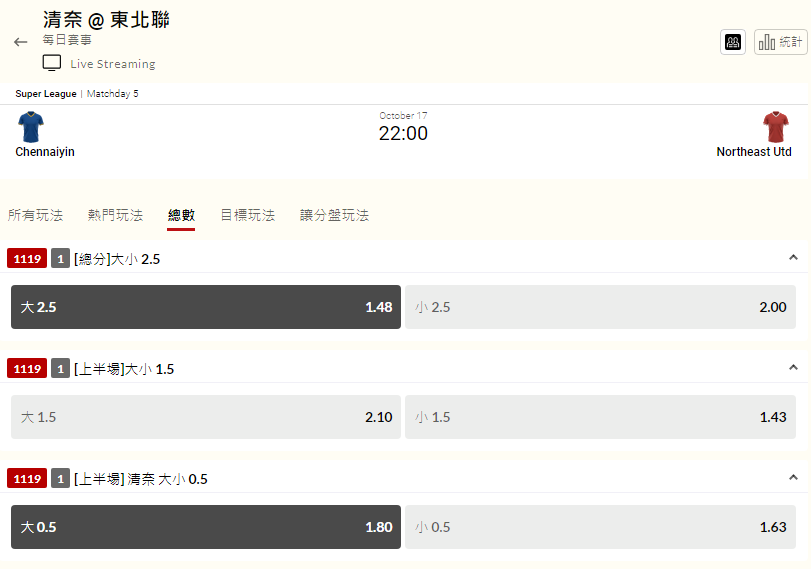Viewport: 811px width, 569px height.
Task: Click the blue Chennaiyin jersey icon
Action: [x=31, y=127]
